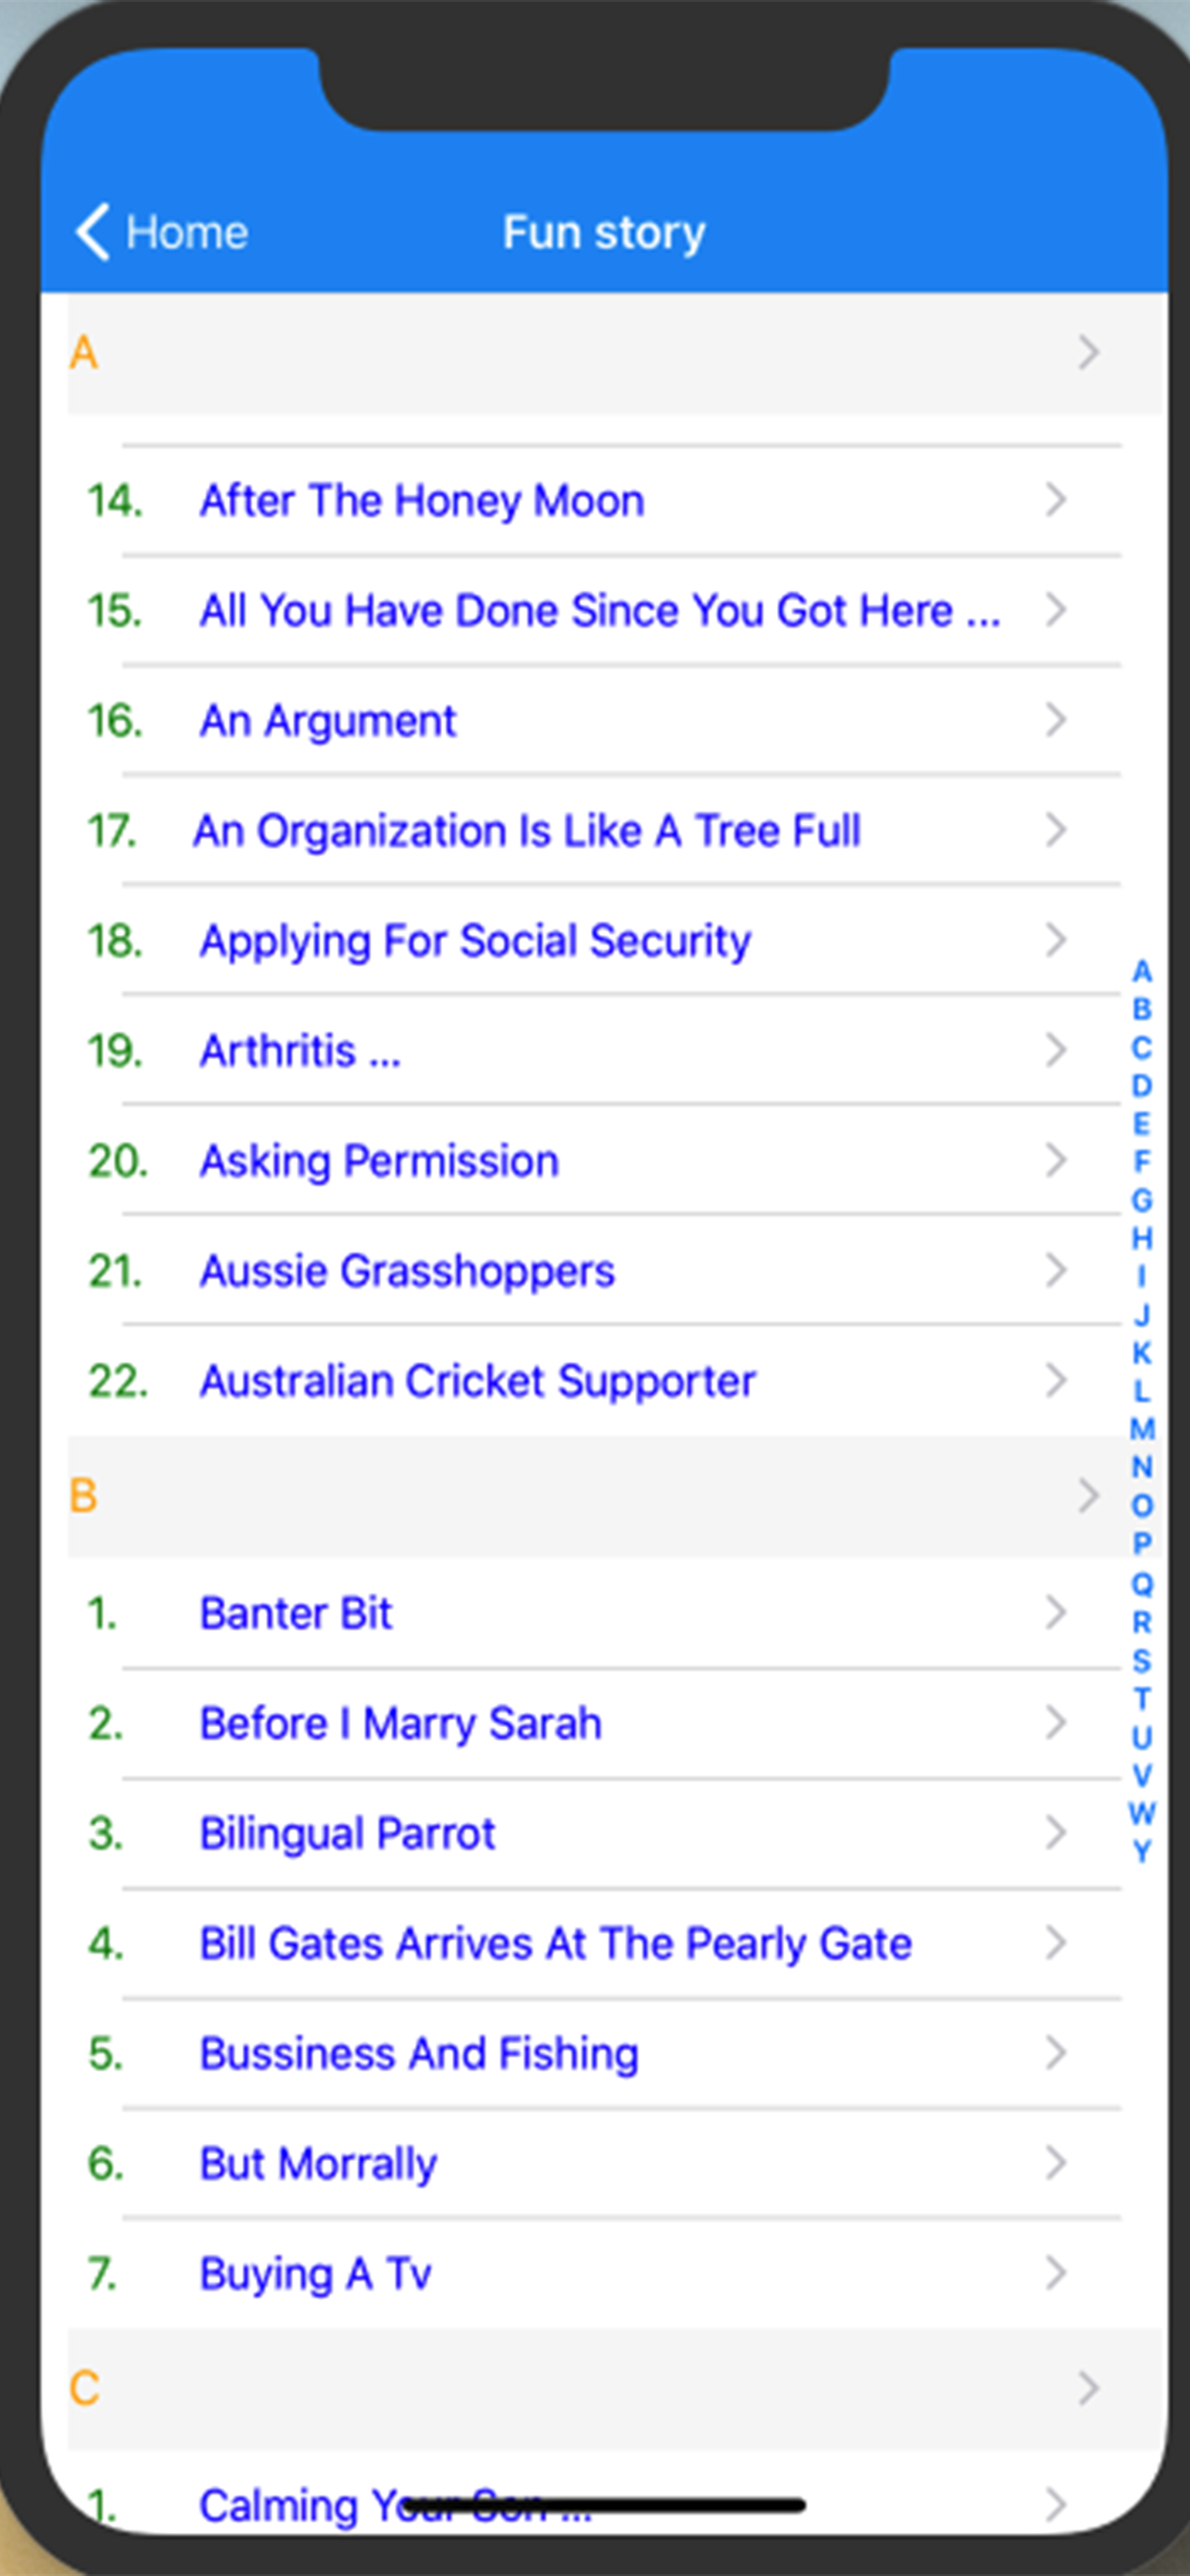Expand the C section header chevron
This screenshot has width=1190, height=2576.
tap(1089, 2388)
